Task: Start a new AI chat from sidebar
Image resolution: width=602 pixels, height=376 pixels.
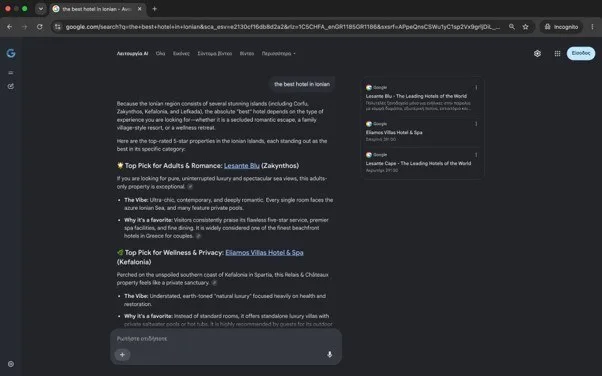Action: coord(11,86)
